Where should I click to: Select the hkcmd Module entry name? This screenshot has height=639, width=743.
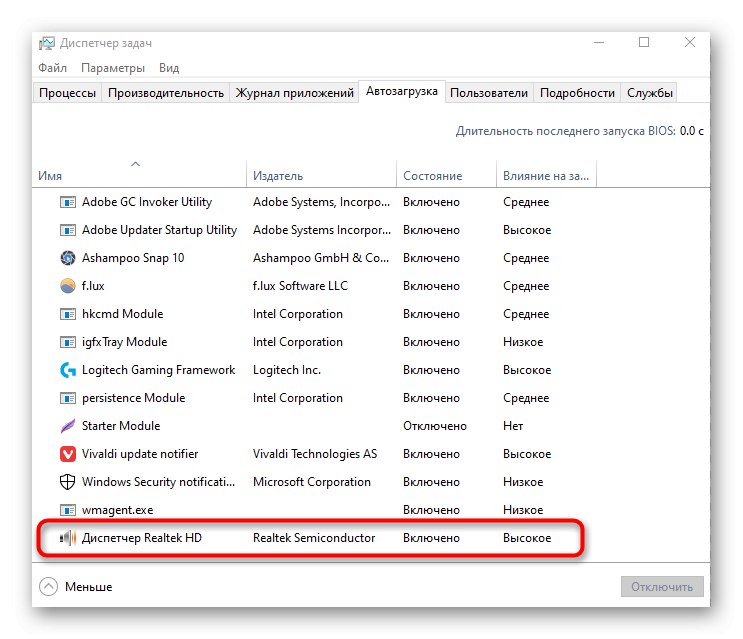pos(122,314)
